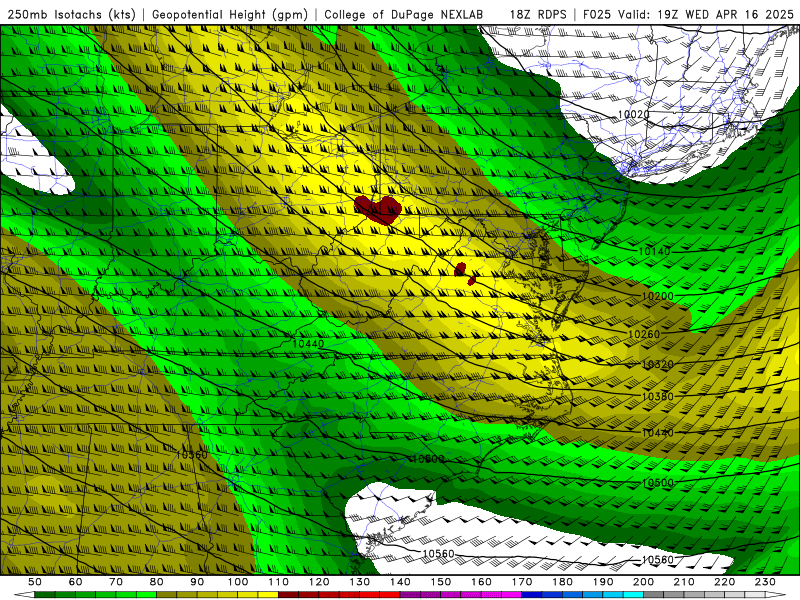
Task: Click the legend value 80
Action: point(157,582)
